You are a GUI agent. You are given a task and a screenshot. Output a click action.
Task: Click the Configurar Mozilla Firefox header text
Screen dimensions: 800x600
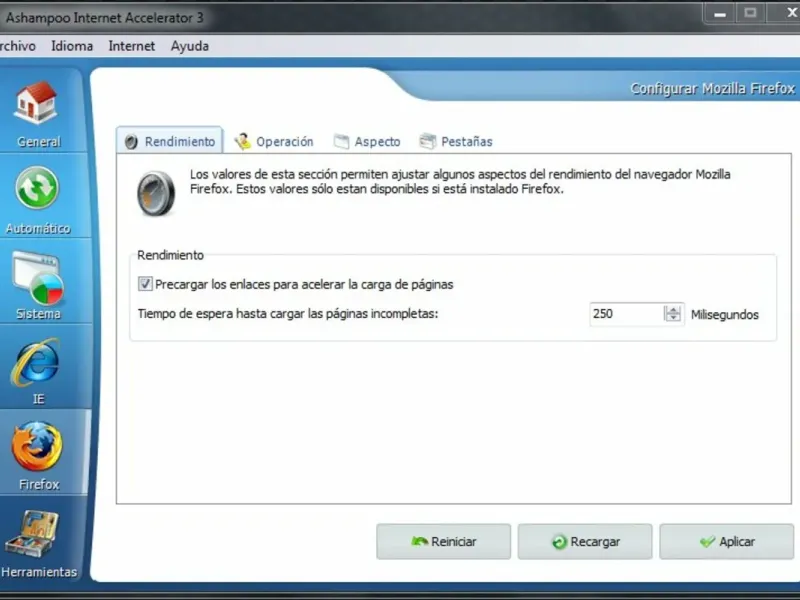(x=712, y=89)
